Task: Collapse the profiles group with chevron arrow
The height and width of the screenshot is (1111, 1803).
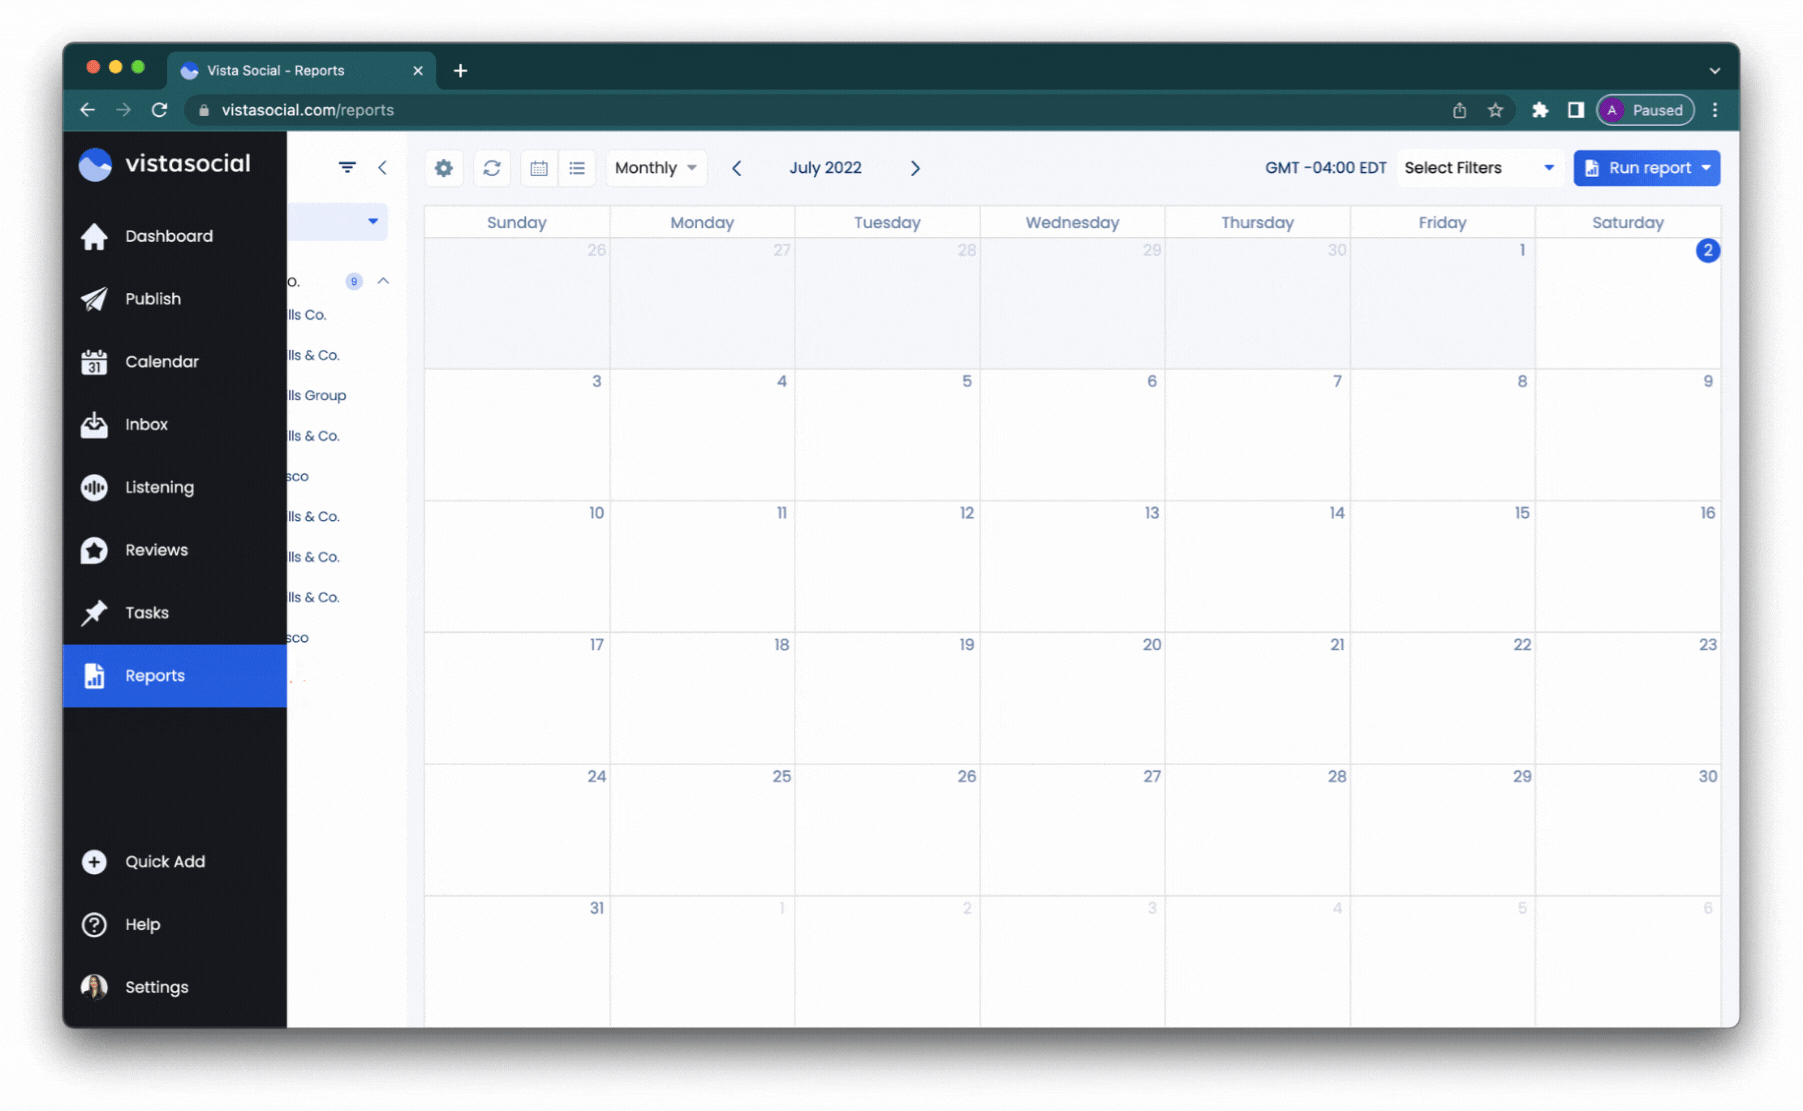Action: [x=383, y=281]
